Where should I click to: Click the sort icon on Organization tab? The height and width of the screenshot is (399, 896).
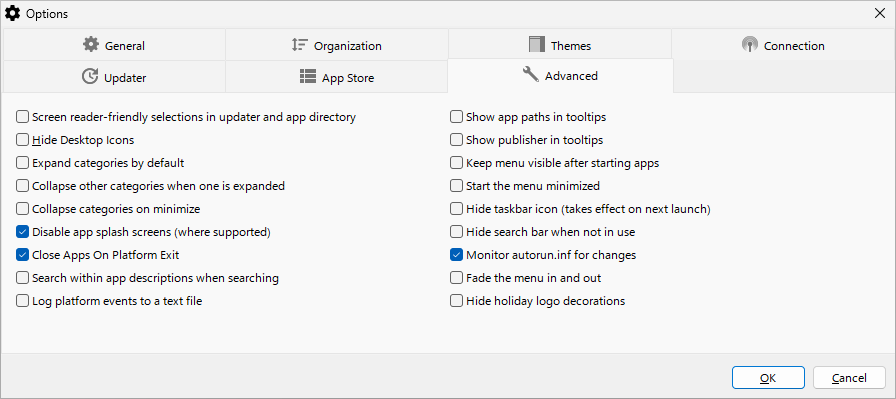tap(299, 45)
